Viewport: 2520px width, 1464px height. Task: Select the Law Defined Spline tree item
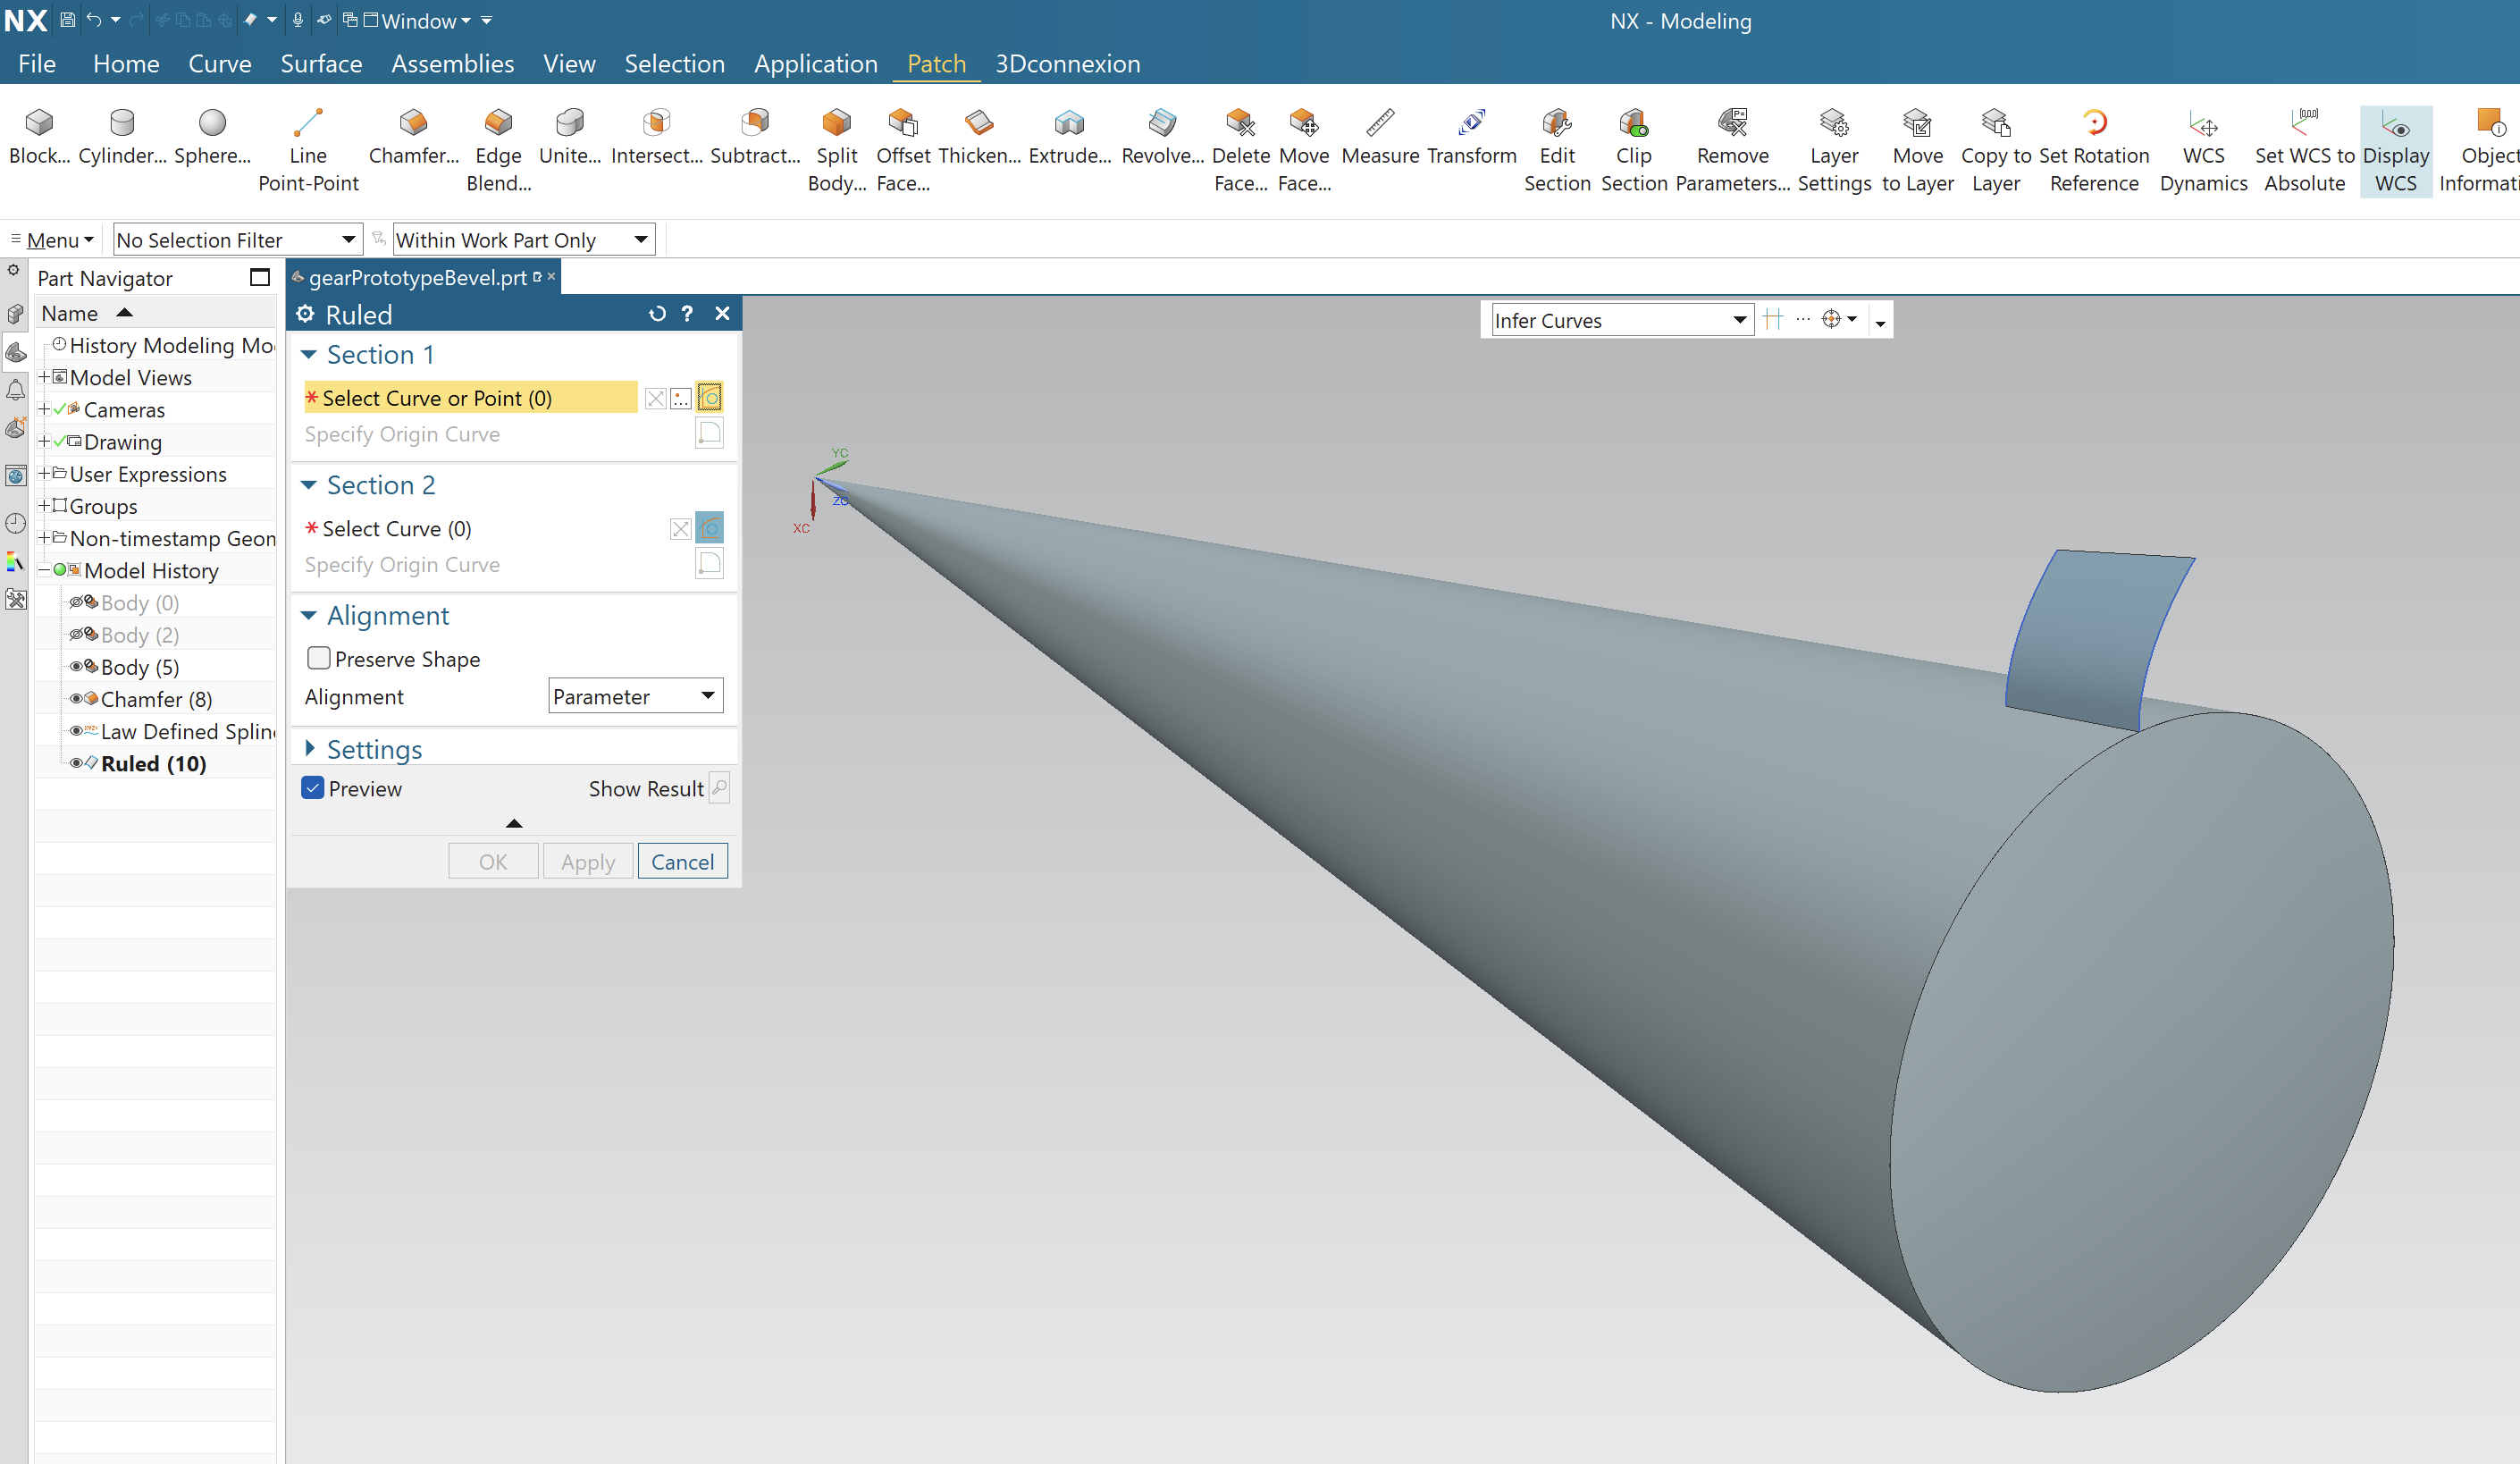[x=186, y=731]
